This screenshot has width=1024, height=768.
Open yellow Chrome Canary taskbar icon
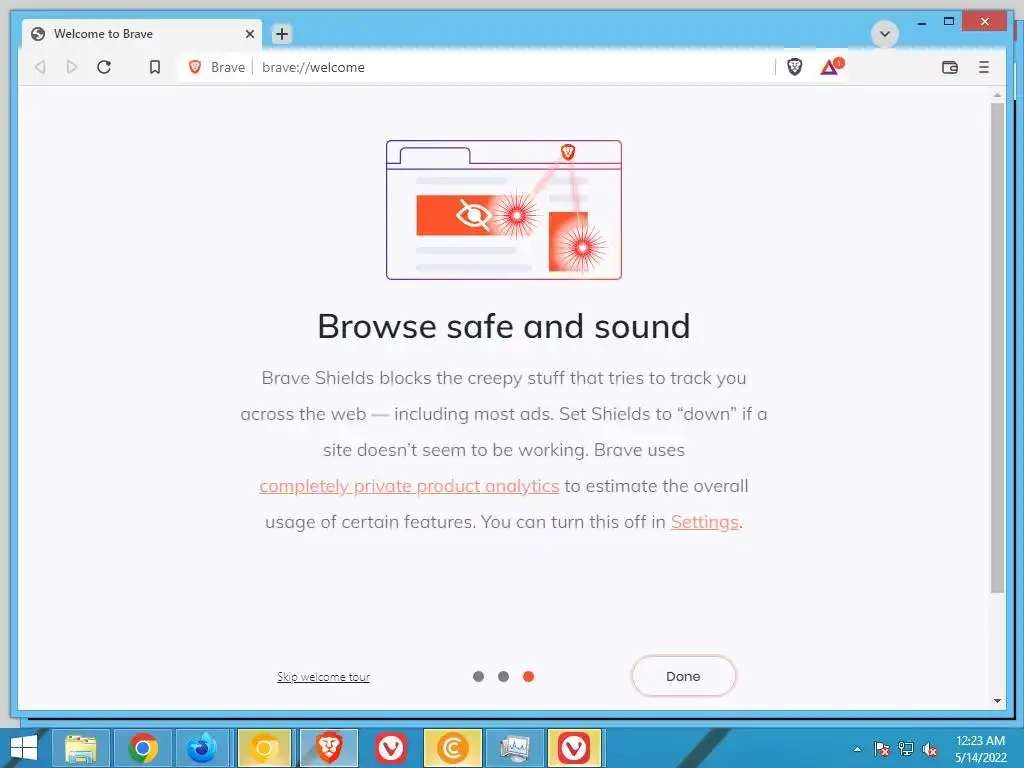(x=264, y=748)
